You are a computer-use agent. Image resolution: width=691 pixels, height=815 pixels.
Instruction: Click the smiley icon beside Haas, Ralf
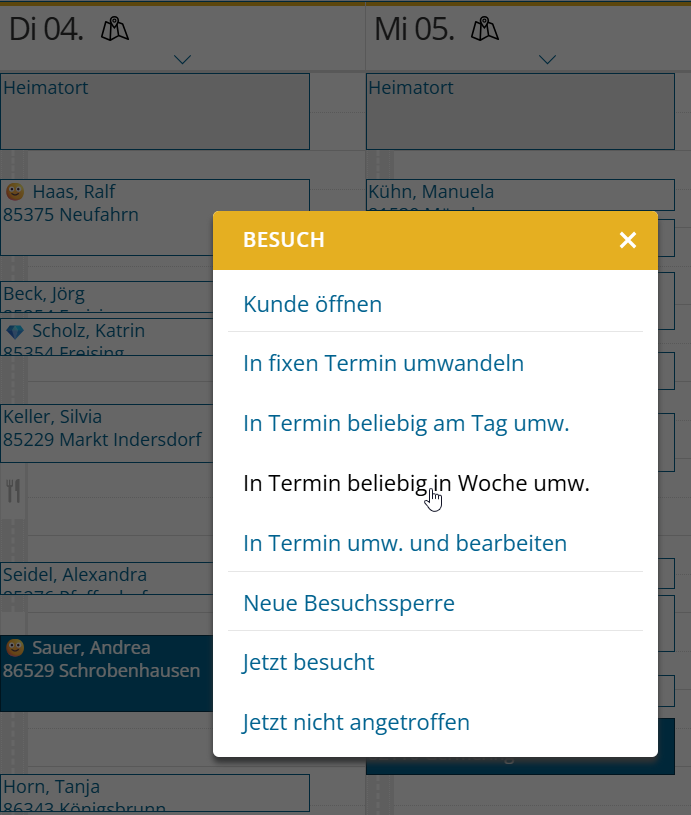15,191
